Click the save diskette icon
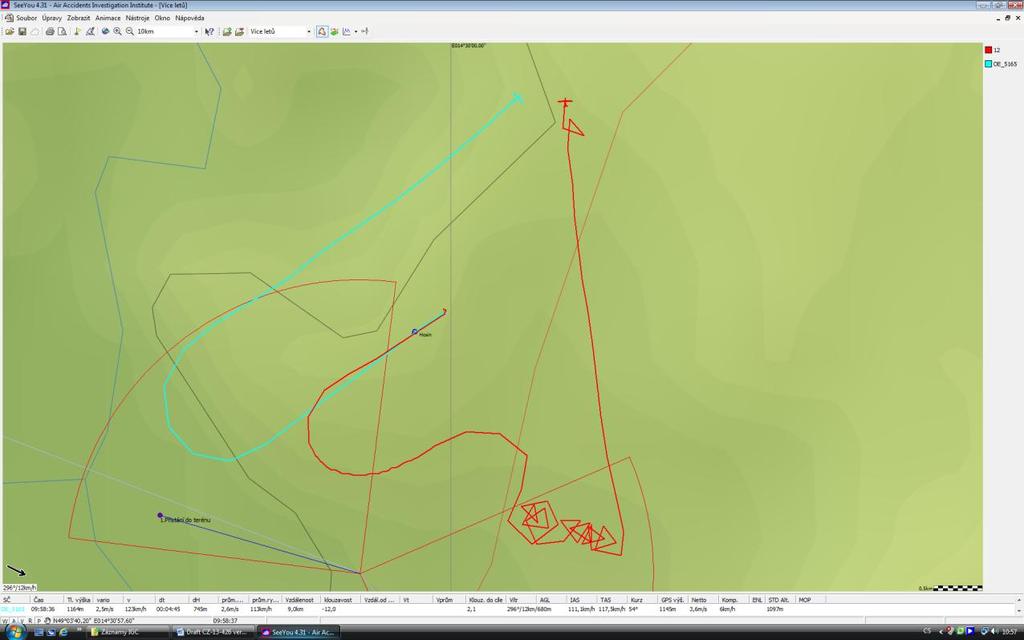1024x640 pixels. point(22,31)
